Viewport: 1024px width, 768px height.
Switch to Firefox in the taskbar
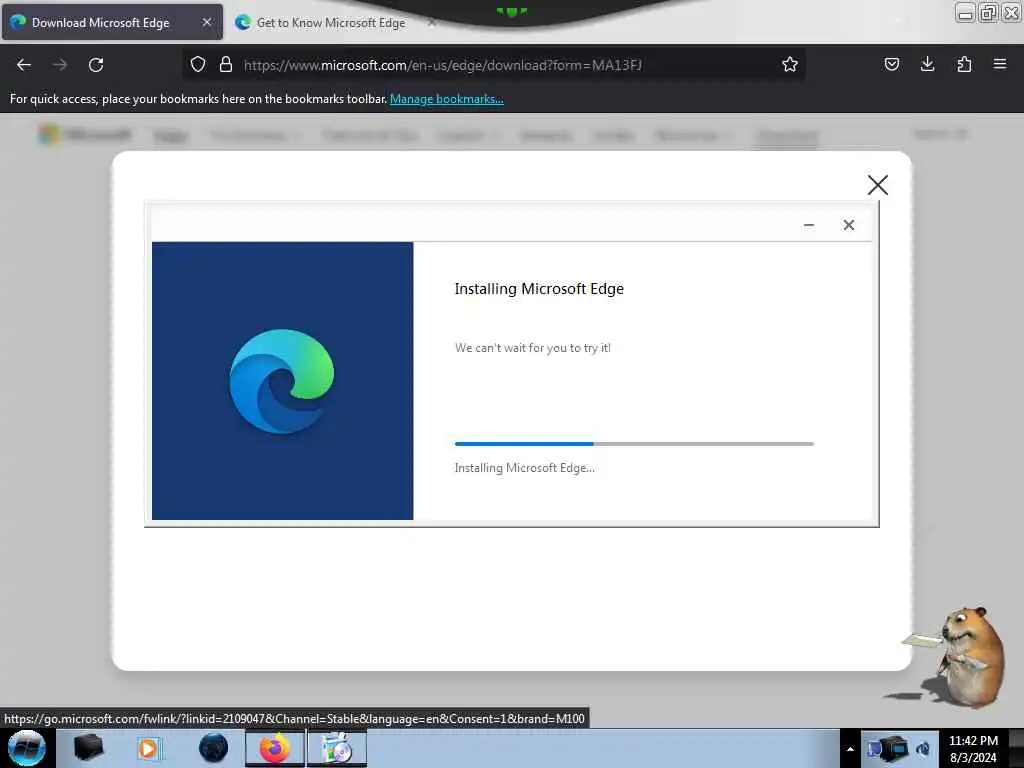(275, 748)
